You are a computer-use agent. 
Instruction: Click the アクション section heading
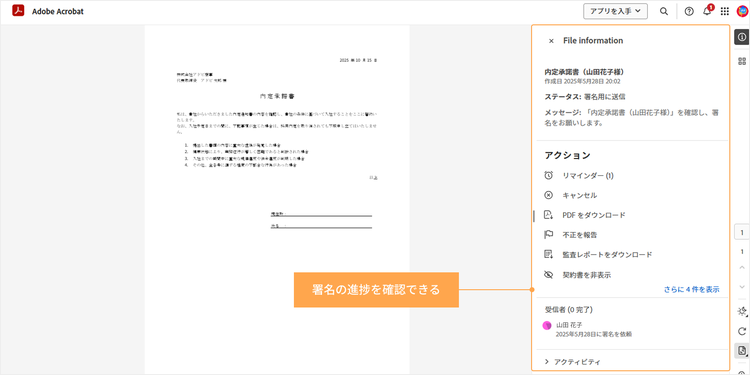click(x=567, y=155)
